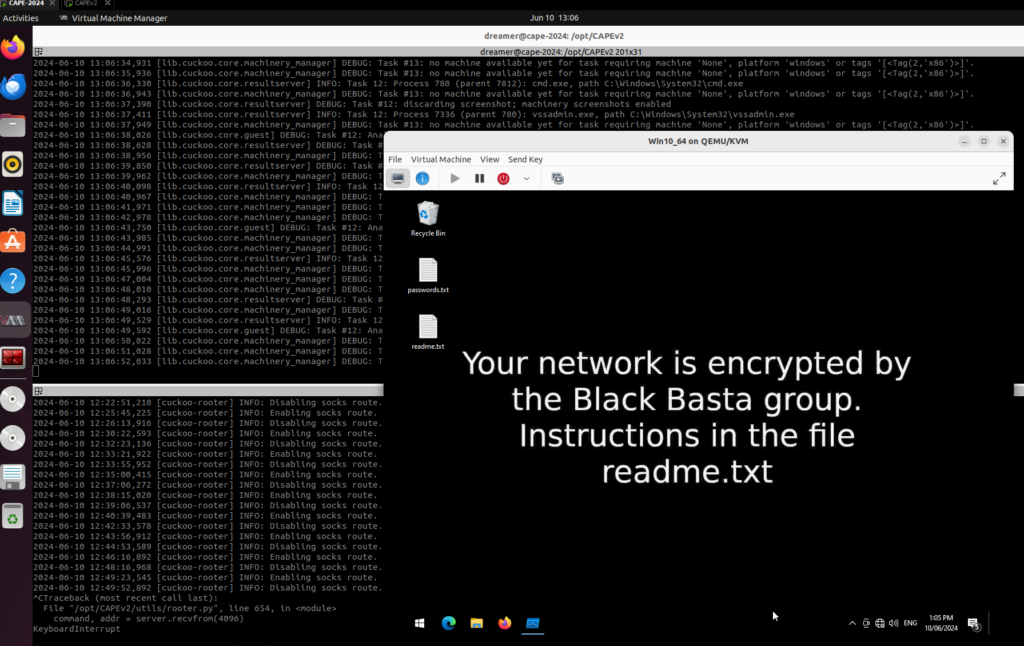Click the Run virtual machine play button
This screenshot has width=1024, height=646.
click(x=455, y=178)
